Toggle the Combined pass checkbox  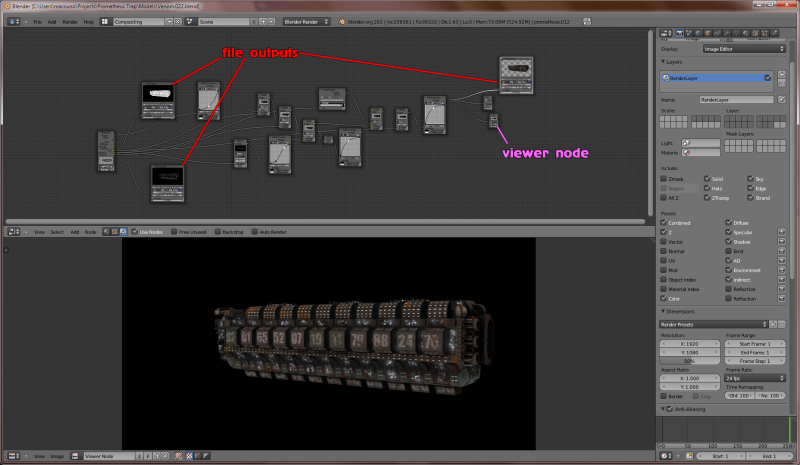coord(663,223)
